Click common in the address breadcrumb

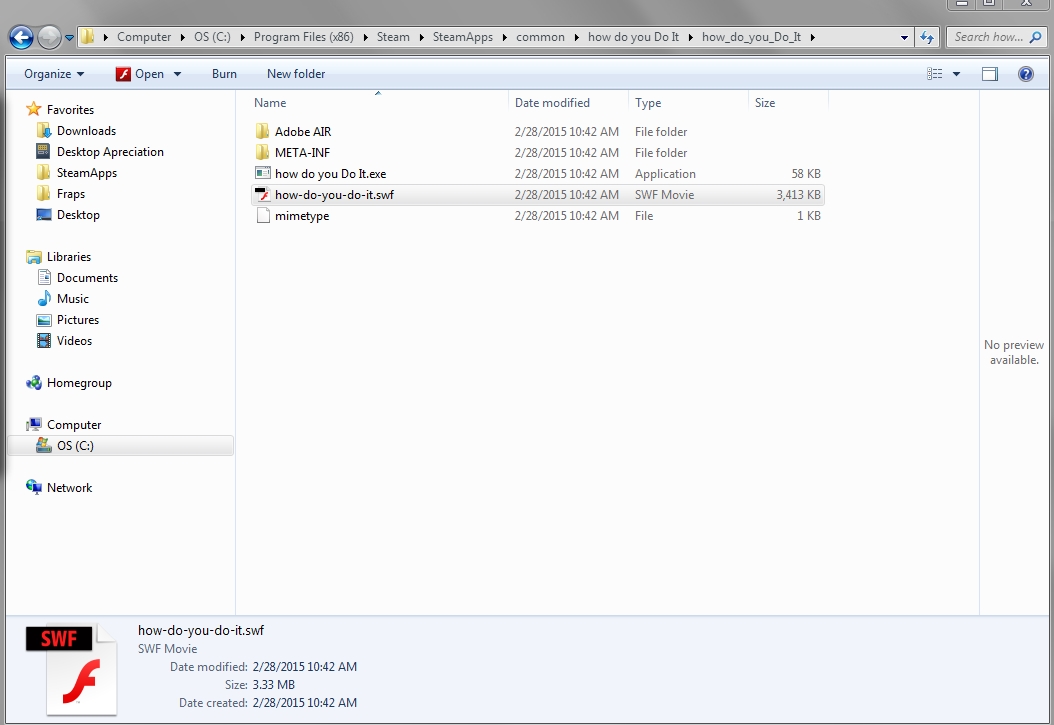pyautogui.click(x=540, y=37)
